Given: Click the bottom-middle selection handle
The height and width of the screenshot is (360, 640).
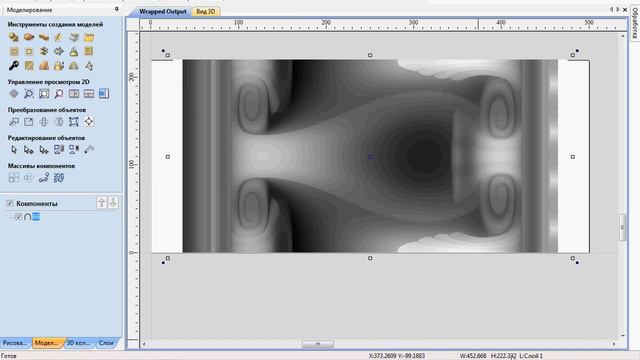Looking at the screenshot, I should click(370, 258).
